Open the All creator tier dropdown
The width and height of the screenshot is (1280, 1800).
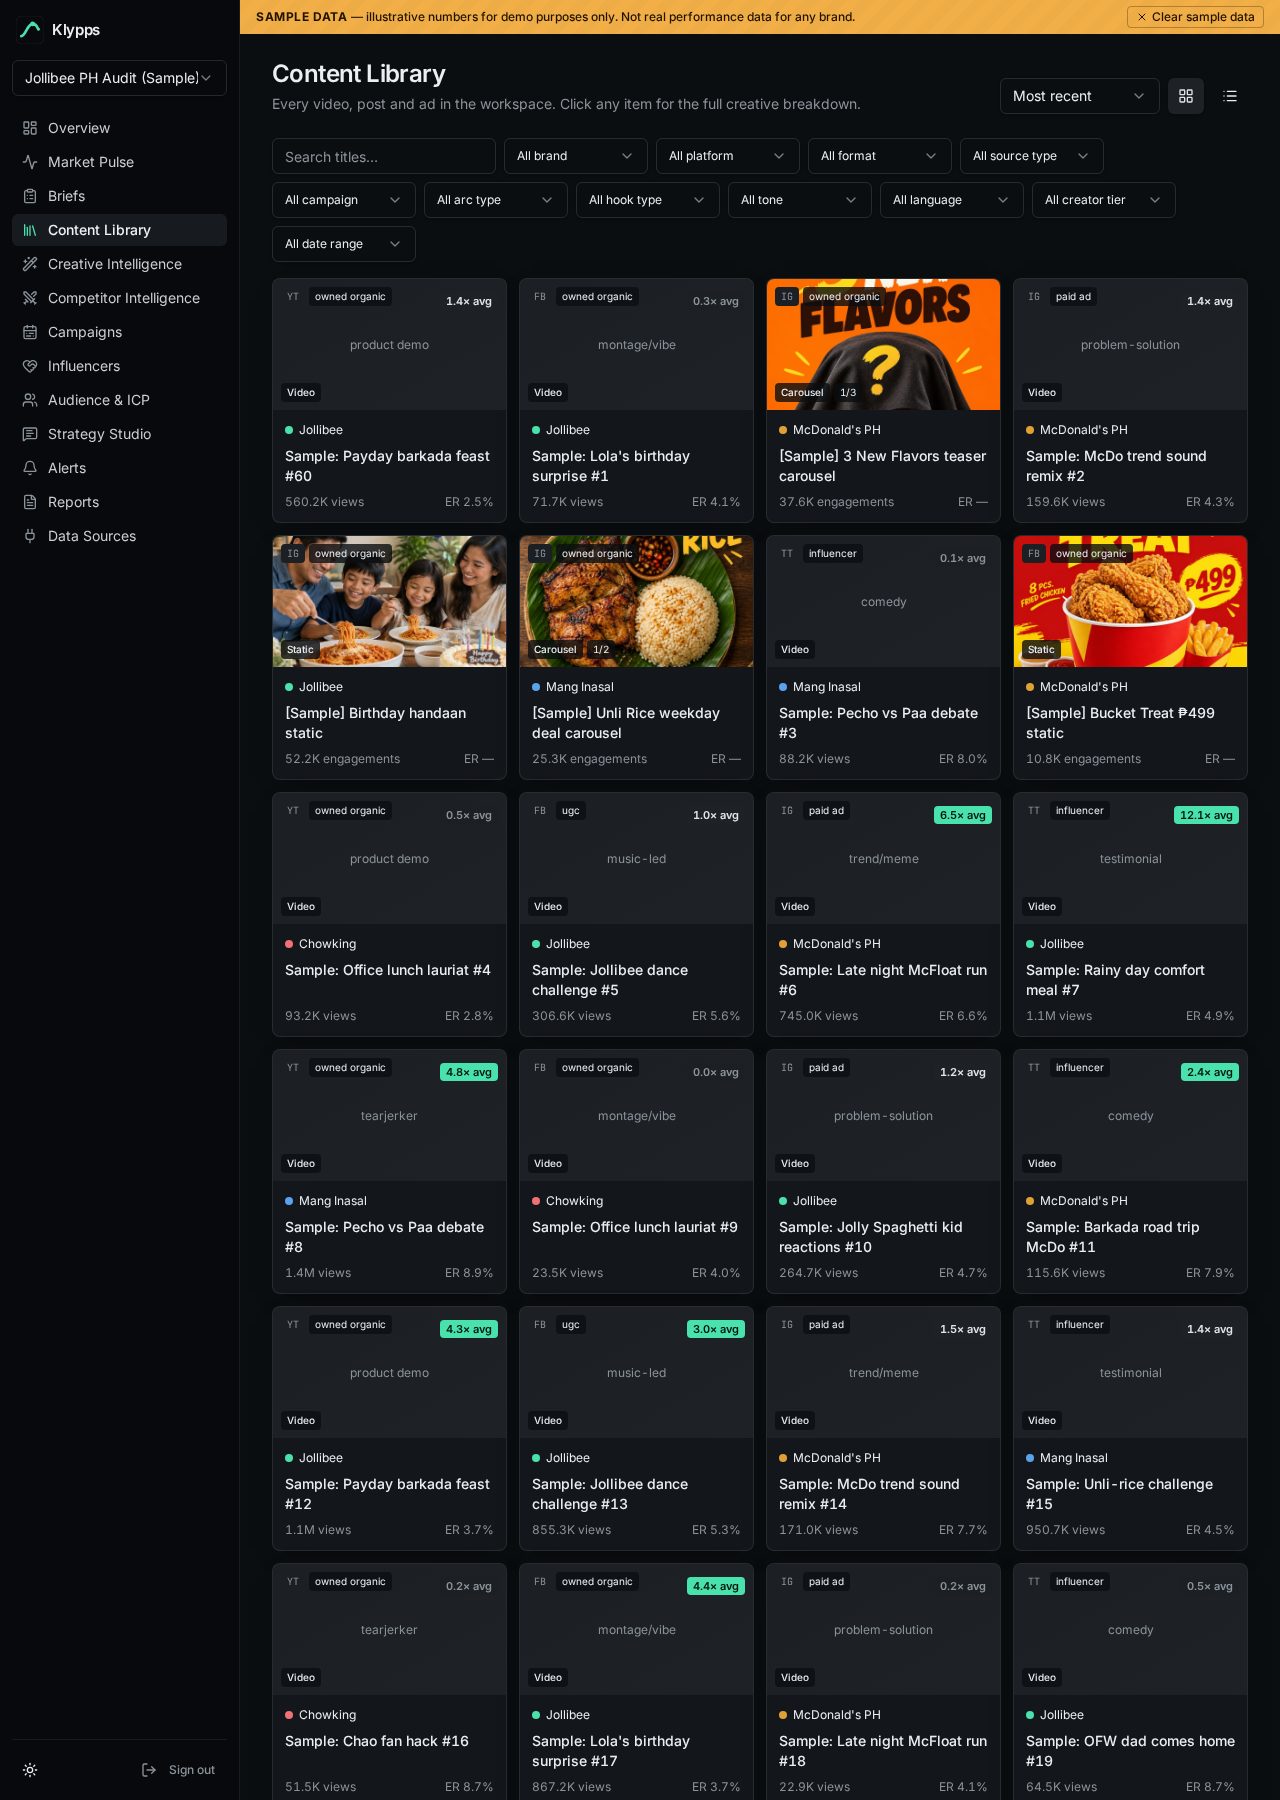point(1104,200)
